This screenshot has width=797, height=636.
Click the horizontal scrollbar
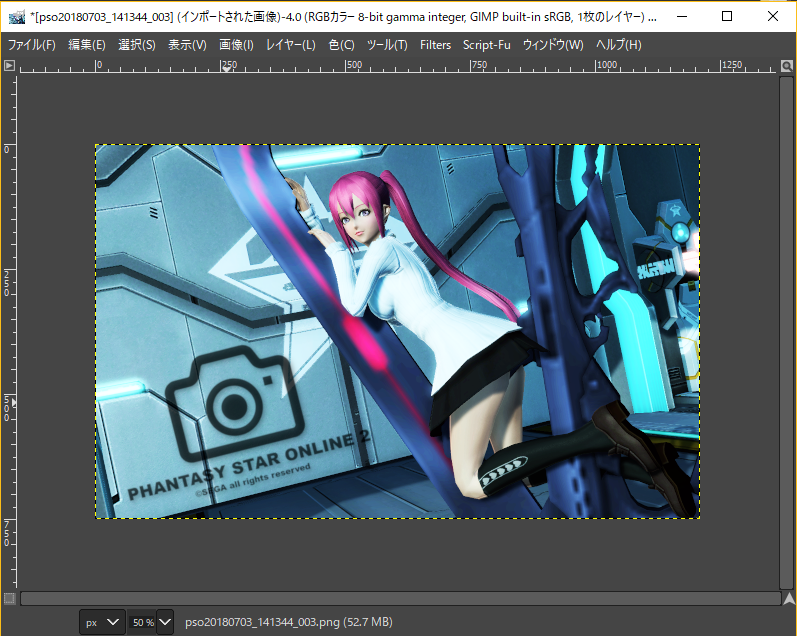coord(400,598)
